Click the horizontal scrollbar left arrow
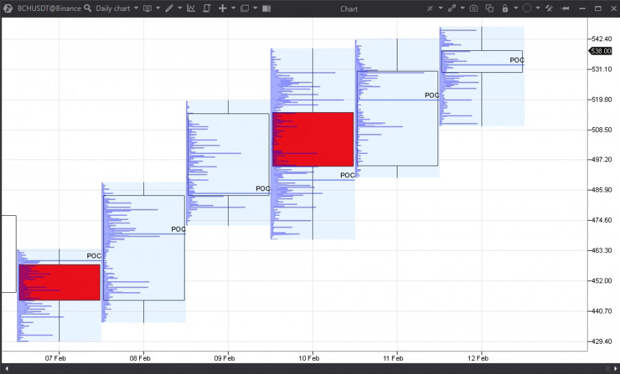The height and width of the screenshot is (374, 620). click(7, 368)
